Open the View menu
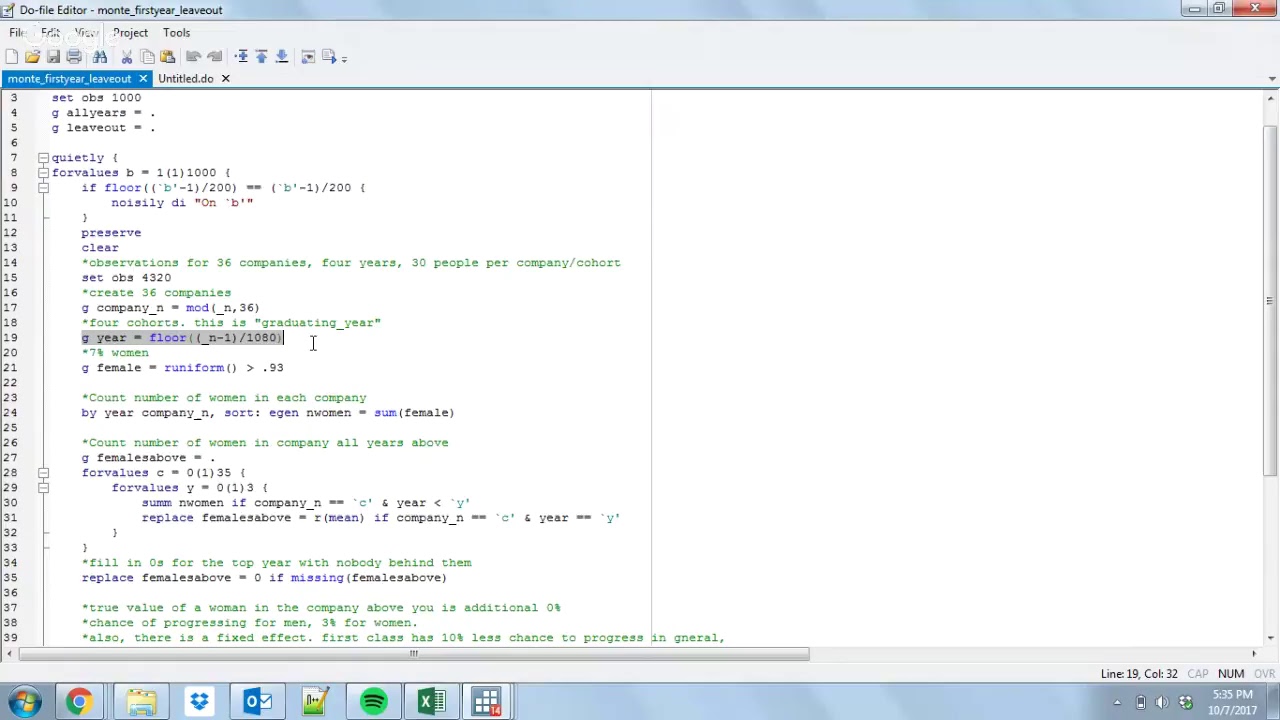The image size is (1280, 720). (x=87, y=32)
